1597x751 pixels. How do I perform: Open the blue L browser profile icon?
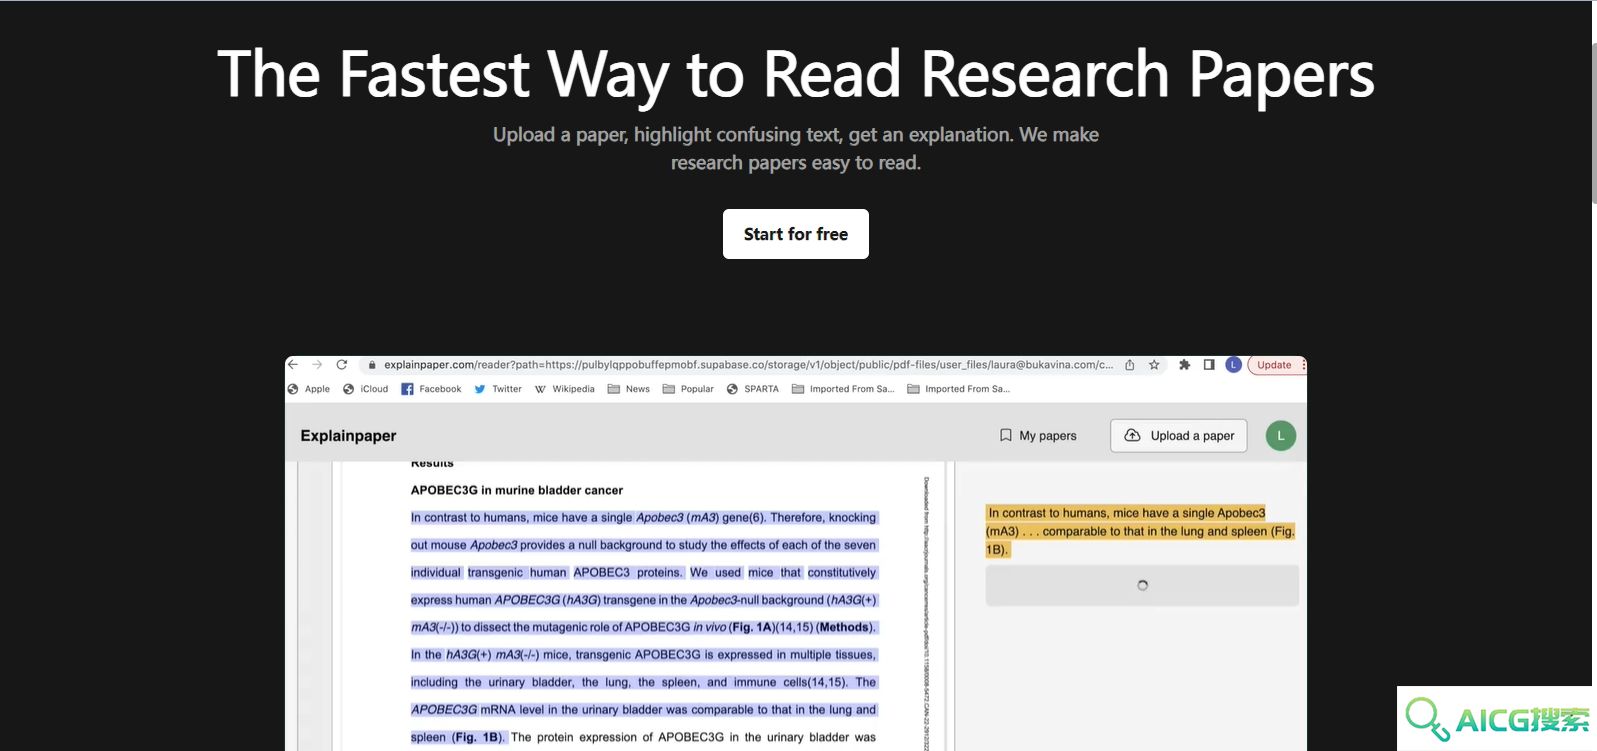1234,365
